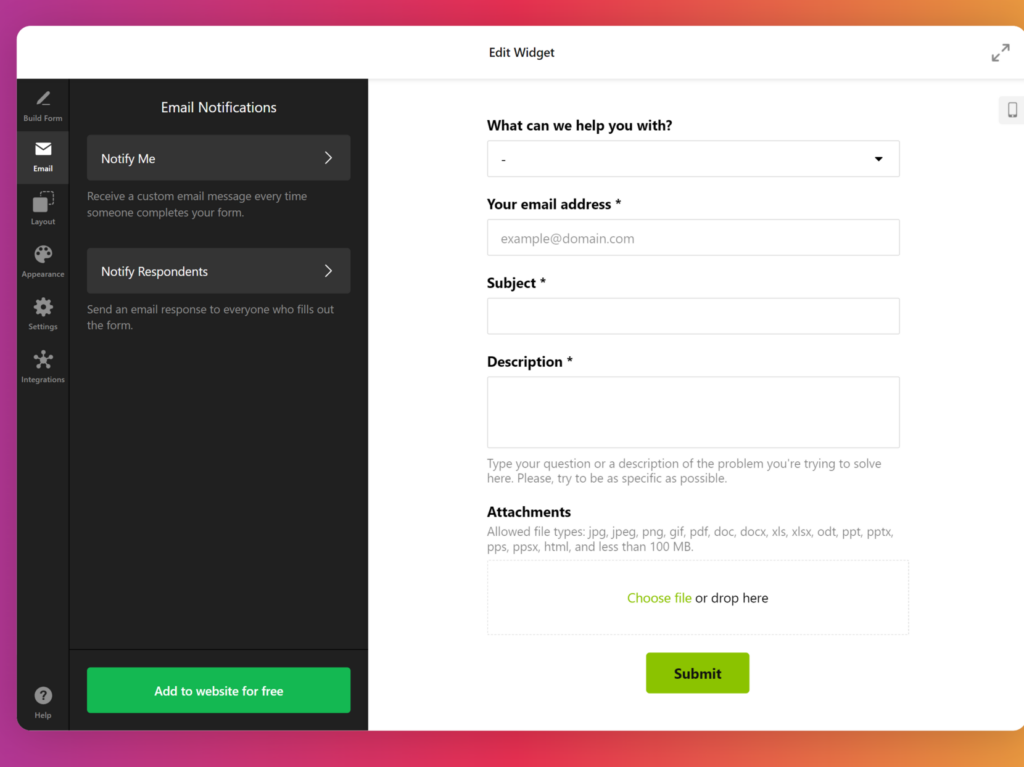Open the Appearance panel
The width and height of the screenshot is (1024, 767).
(x=42, y=260)
